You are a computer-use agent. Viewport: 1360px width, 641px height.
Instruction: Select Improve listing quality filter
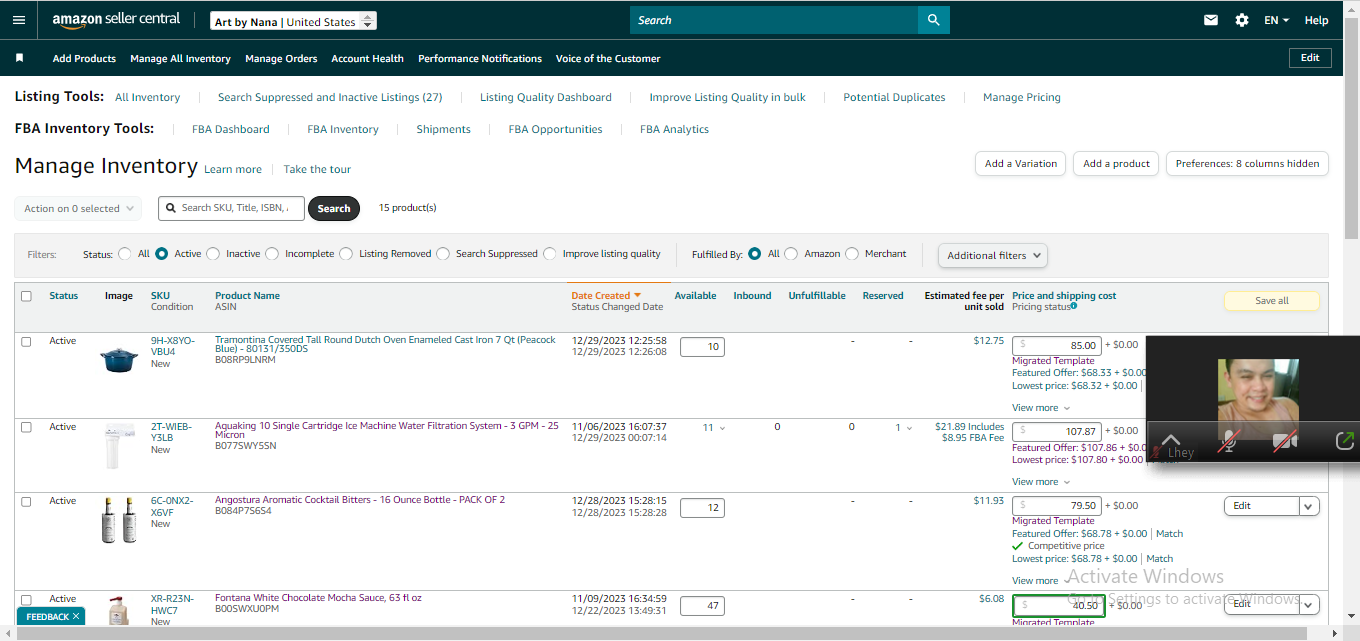pos(550,254)
